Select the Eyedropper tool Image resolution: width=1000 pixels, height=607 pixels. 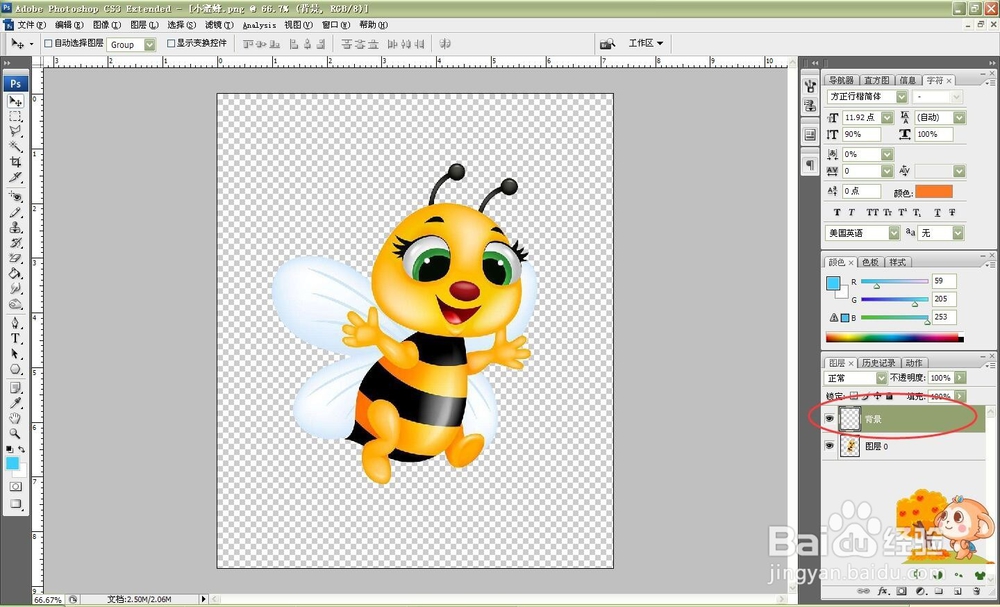(x=15, y=404)
